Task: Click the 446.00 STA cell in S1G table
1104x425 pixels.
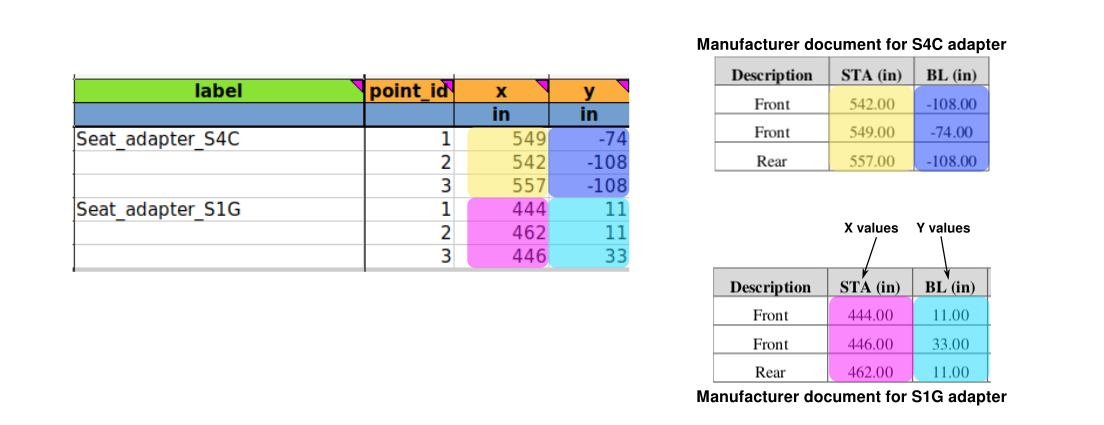Action: (871, 343)
